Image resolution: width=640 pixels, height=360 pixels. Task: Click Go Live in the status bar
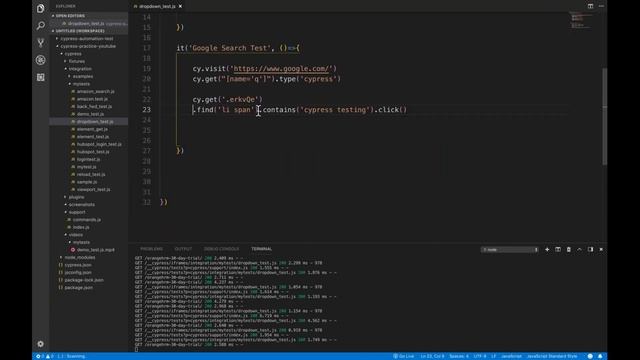pyautogui.click(x=403, y=356)
